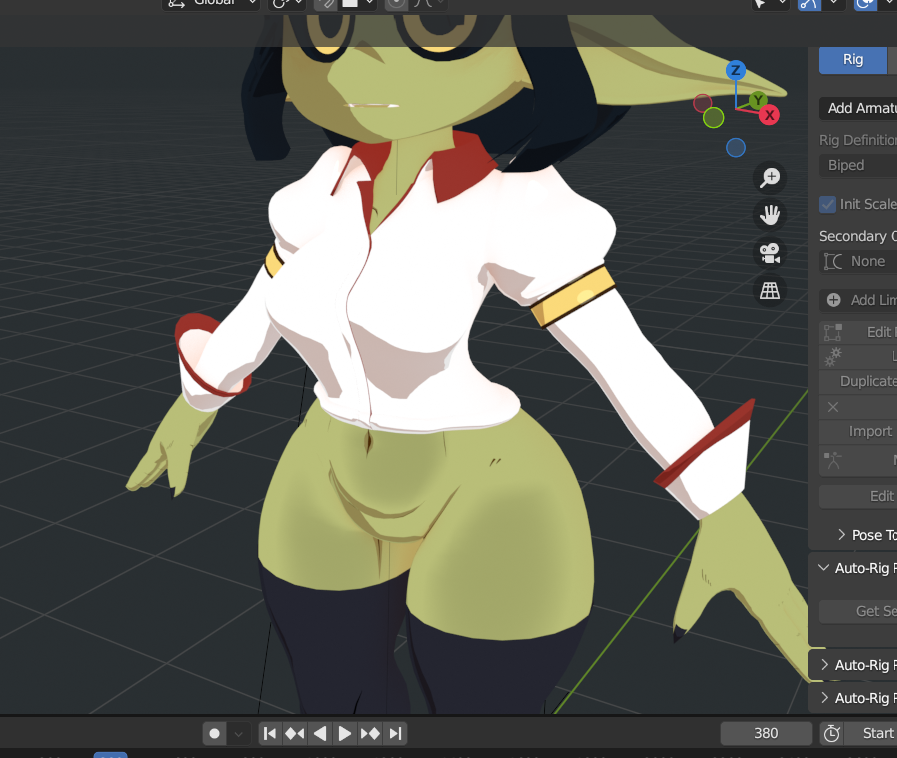Open the Global transform orientation dropdown
The width and height of the screenshot is (897, 758).
click(x=211, y=4)
